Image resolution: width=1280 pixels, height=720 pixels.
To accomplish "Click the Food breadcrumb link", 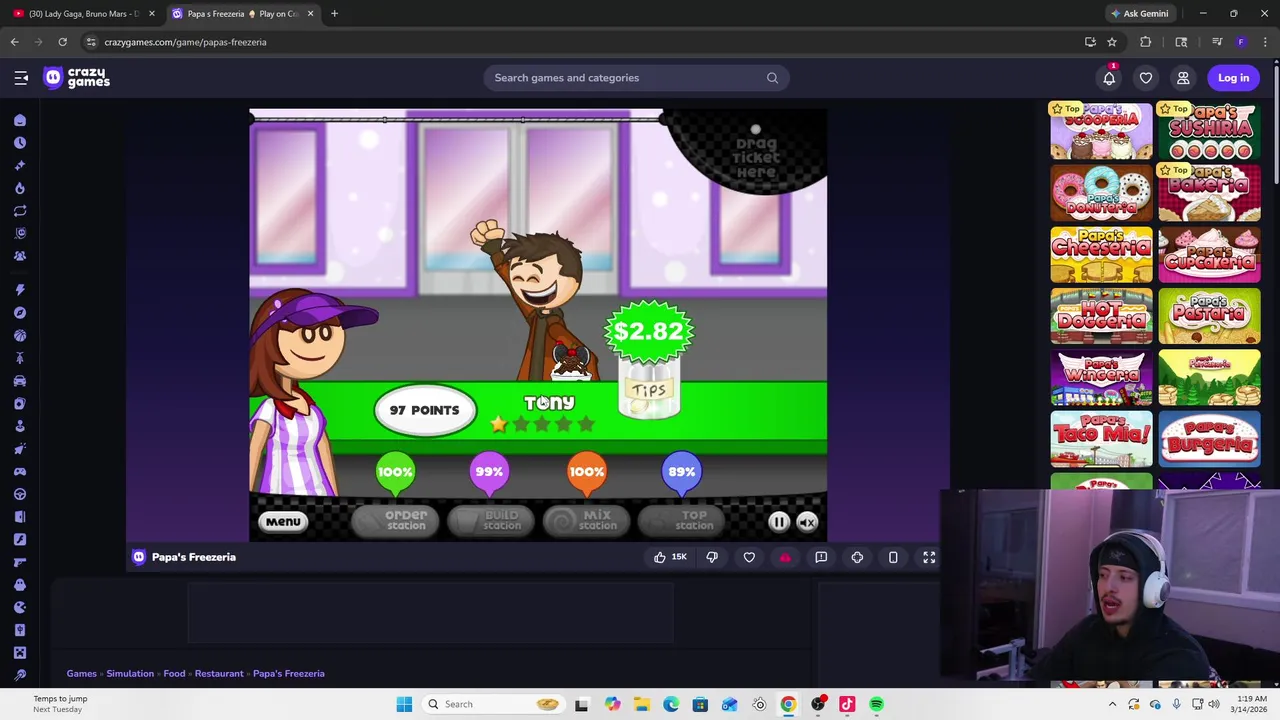I will (x=174, y=673).
